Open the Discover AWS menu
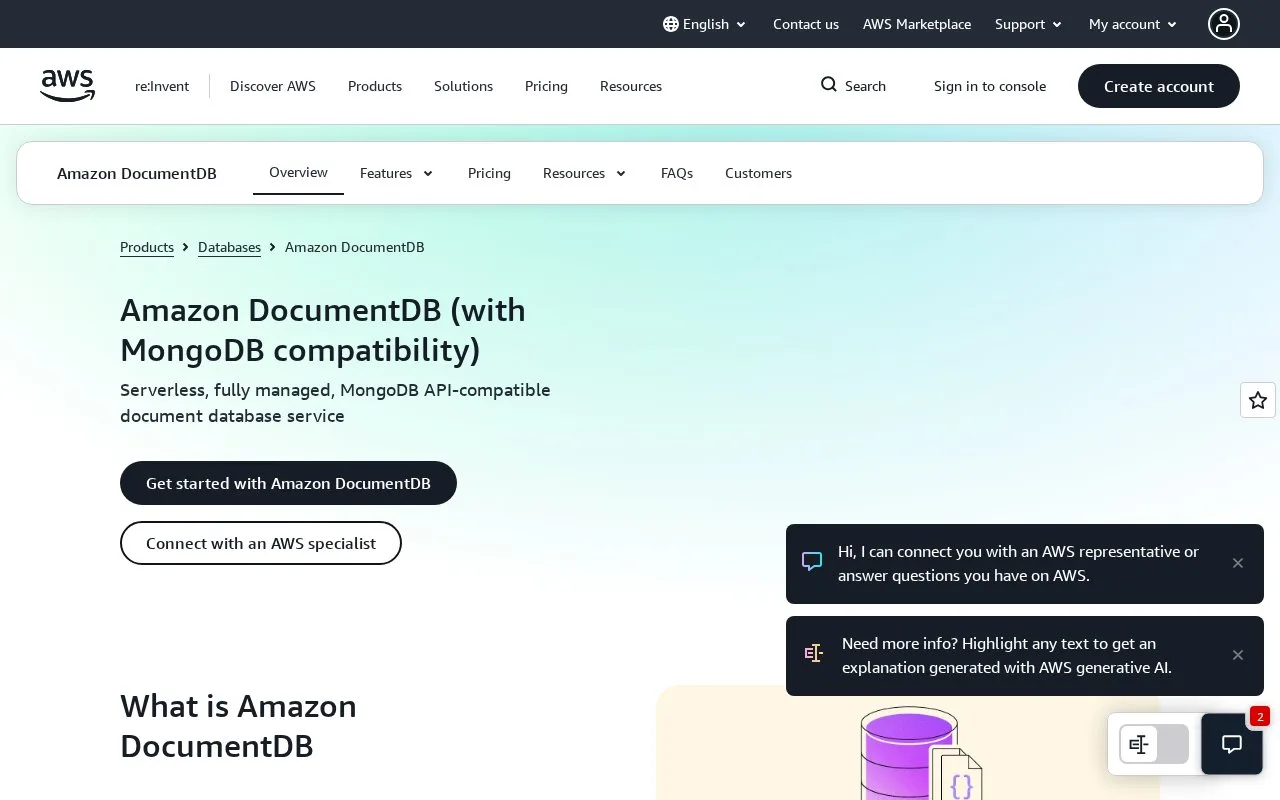This screenshot has width=1280, height=800. tap(273, 86)
